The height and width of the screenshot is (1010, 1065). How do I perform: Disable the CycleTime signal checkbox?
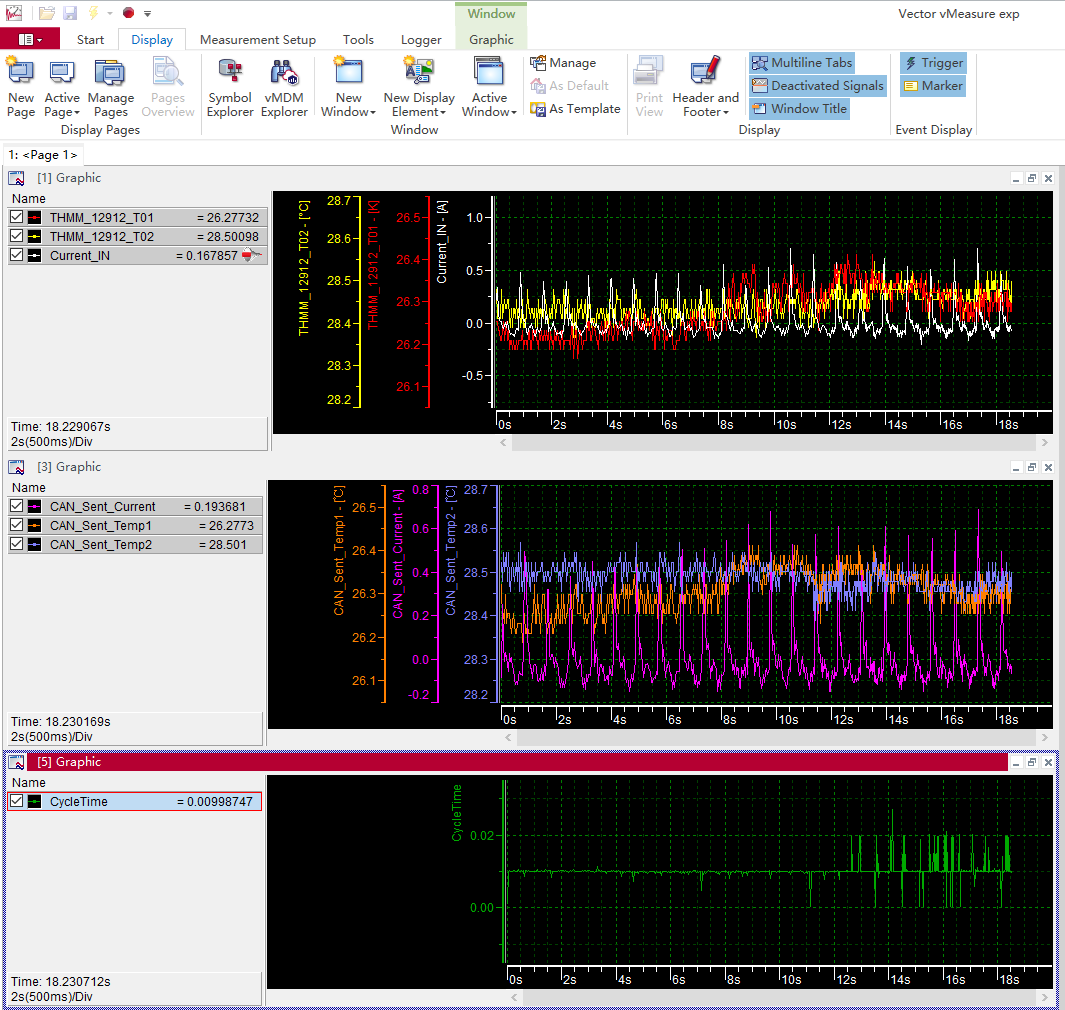[x=16, y=802]
